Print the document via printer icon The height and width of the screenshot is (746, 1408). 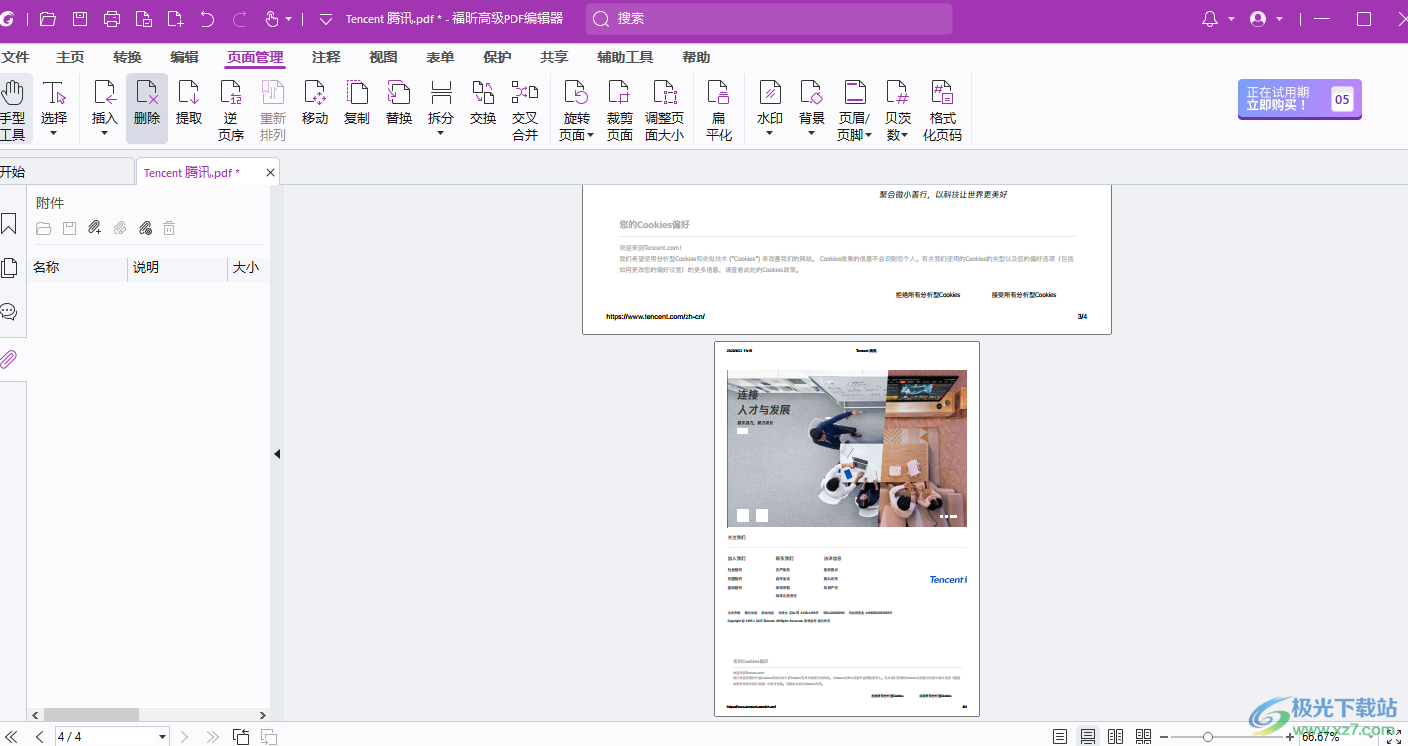point(112,19)
